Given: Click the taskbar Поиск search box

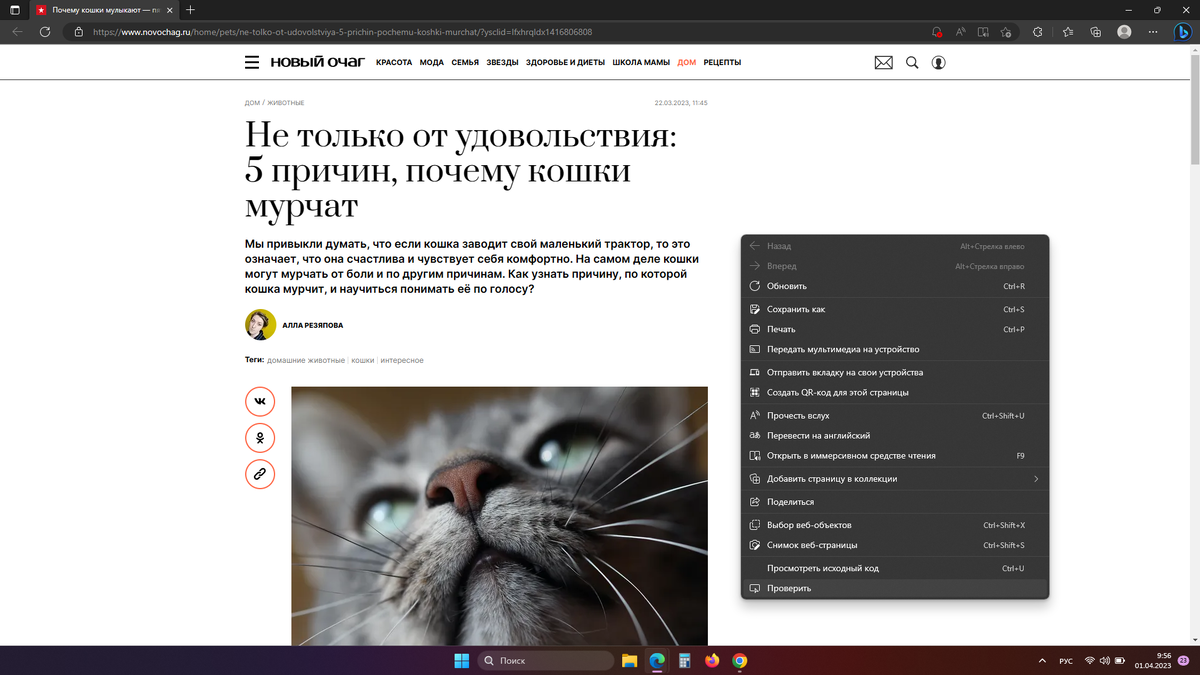Looking at the screenshot, I should click(544, 660).
